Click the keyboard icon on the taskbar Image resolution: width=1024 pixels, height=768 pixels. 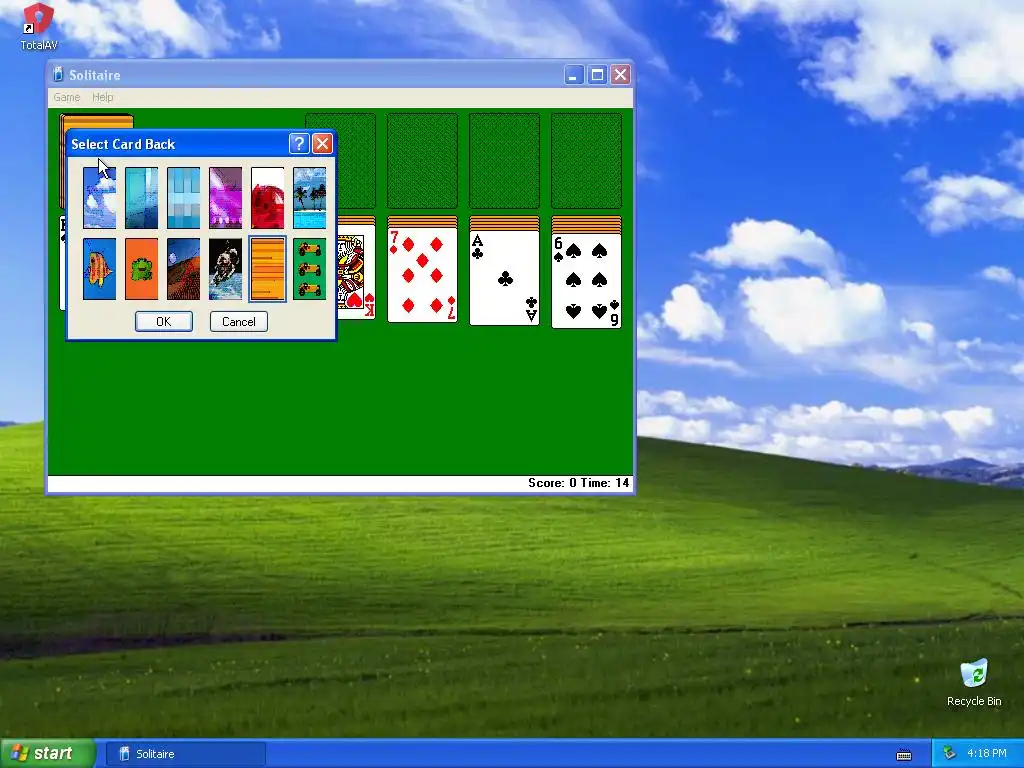(x=904, y=755)
